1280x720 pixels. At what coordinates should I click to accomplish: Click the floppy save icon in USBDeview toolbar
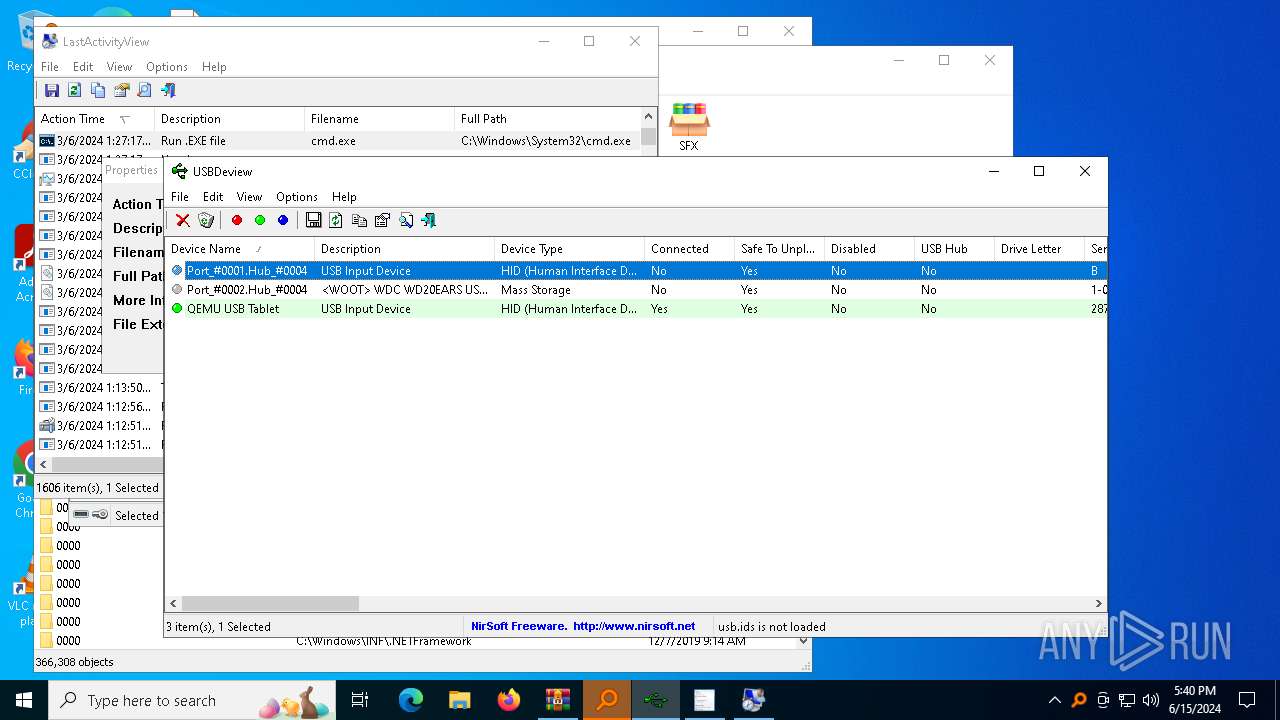pyautogui.click(x=313, y=220)
